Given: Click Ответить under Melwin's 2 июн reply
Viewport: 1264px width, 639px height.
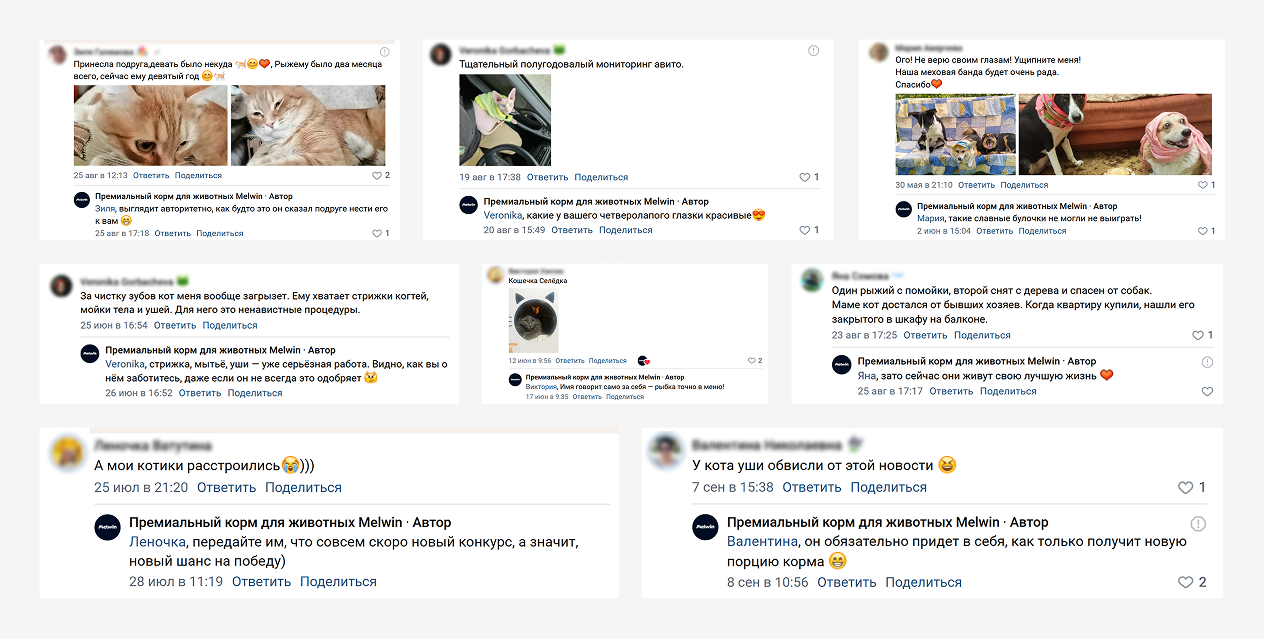Looking at the screenshot, I should pyautogui.click(x=994, y=231).
